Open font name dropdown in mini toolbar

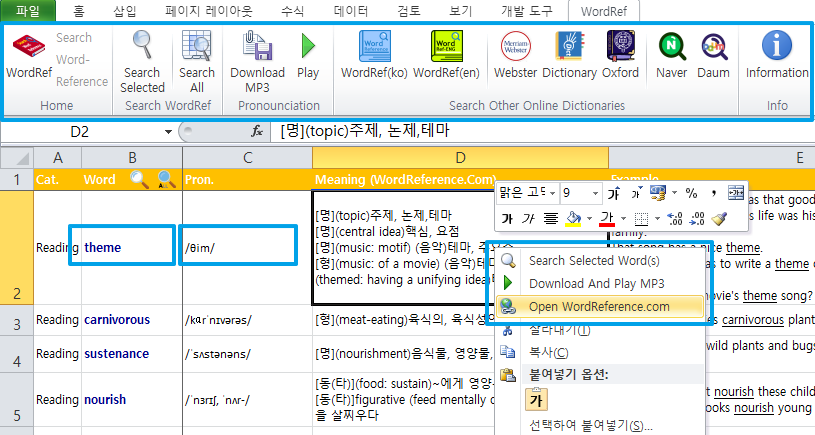[x=553, y=193]
